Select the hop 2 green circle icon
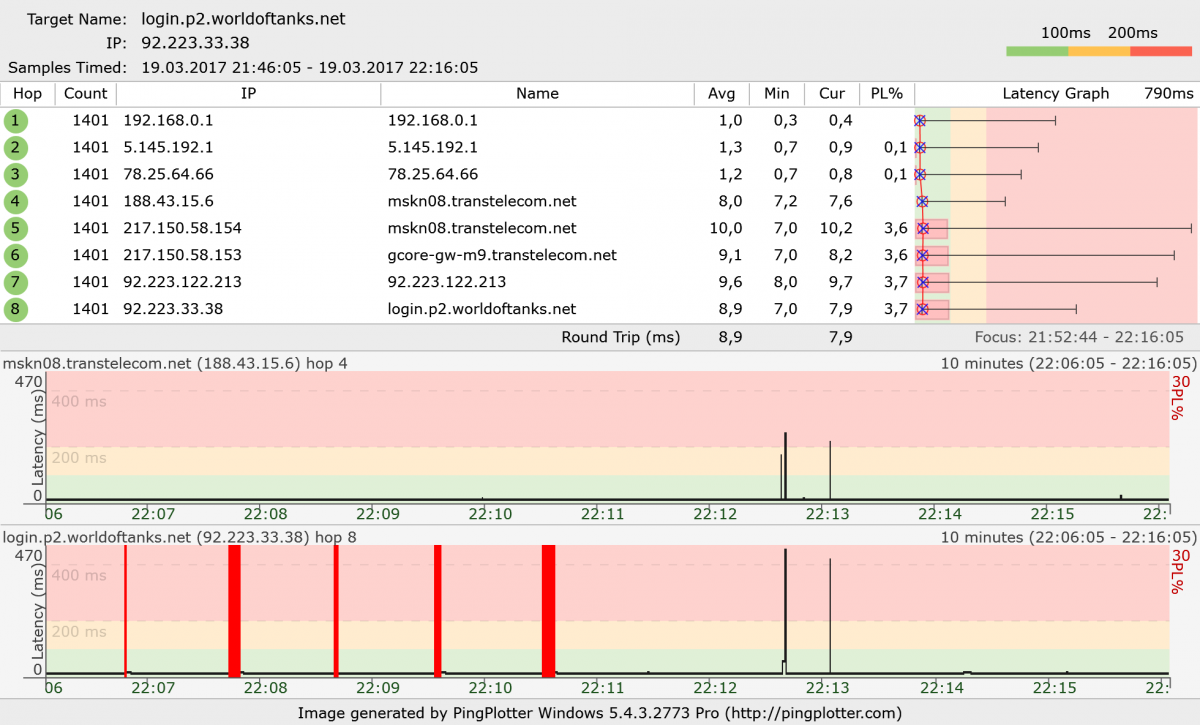The width and height of the screenshot is (1200, 725). click(15, 148)
